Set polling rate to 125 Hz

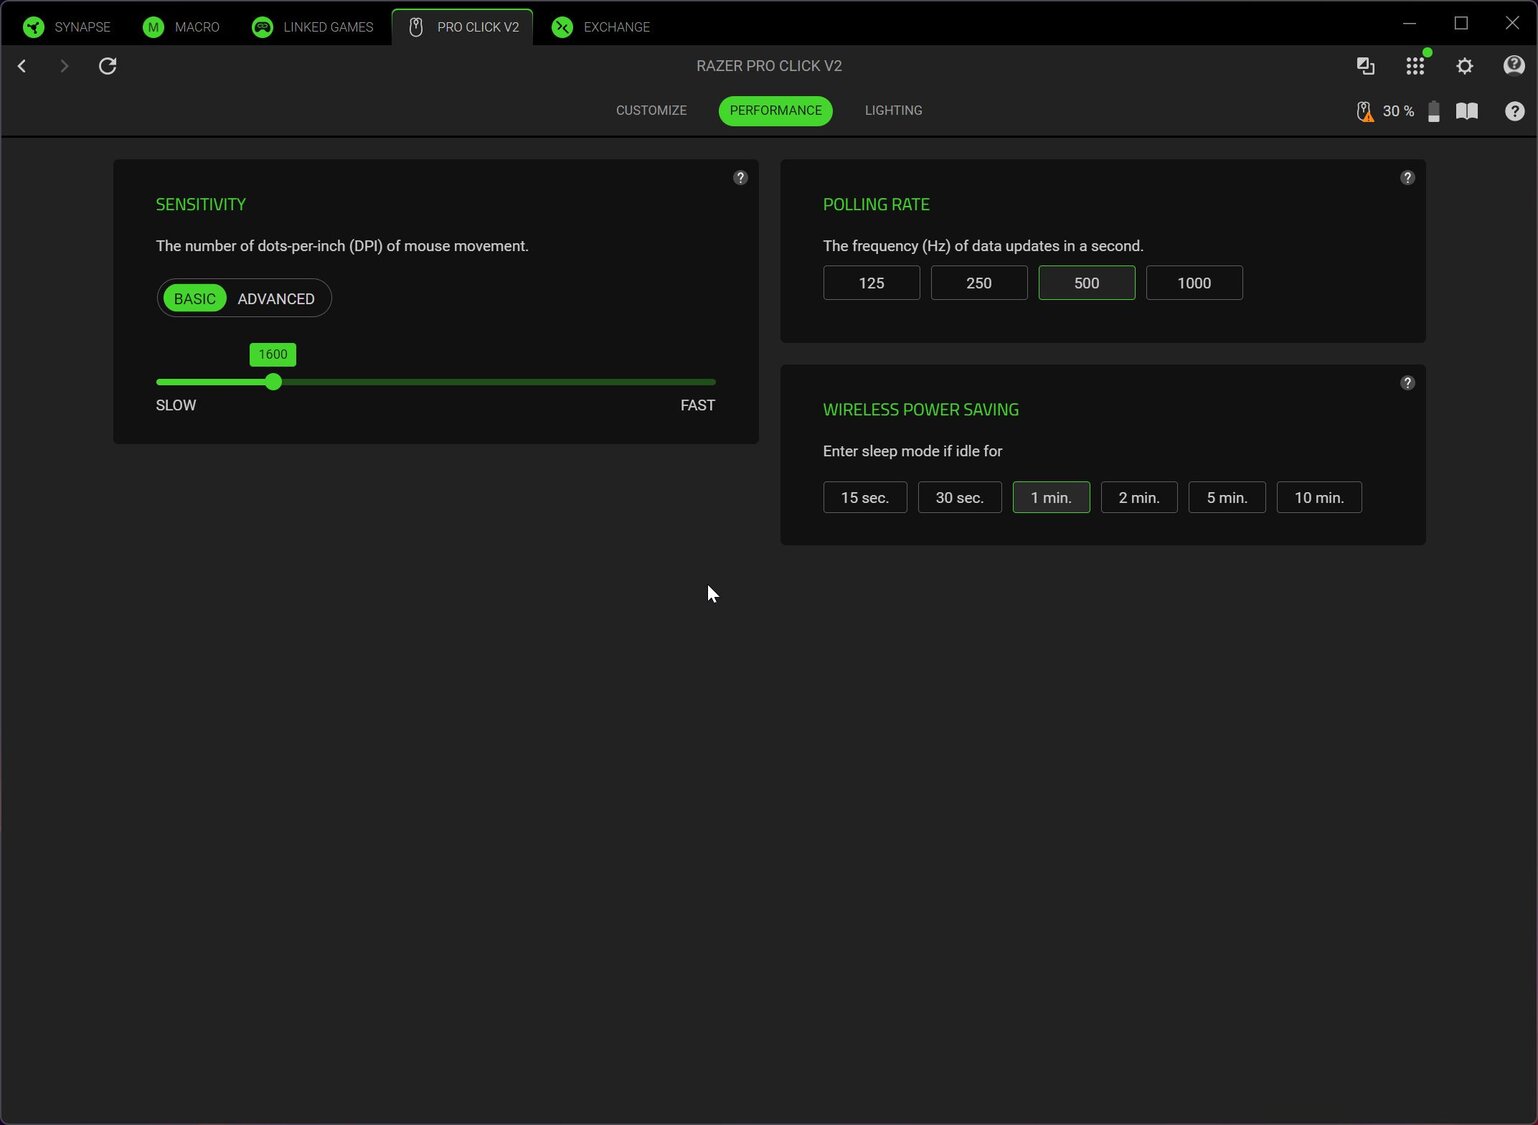(x=872, y=283)
